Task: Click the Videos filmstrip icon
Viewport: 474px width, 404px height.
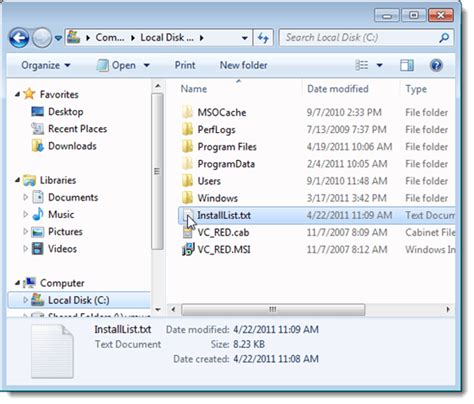Action: (x=37, y=249)
